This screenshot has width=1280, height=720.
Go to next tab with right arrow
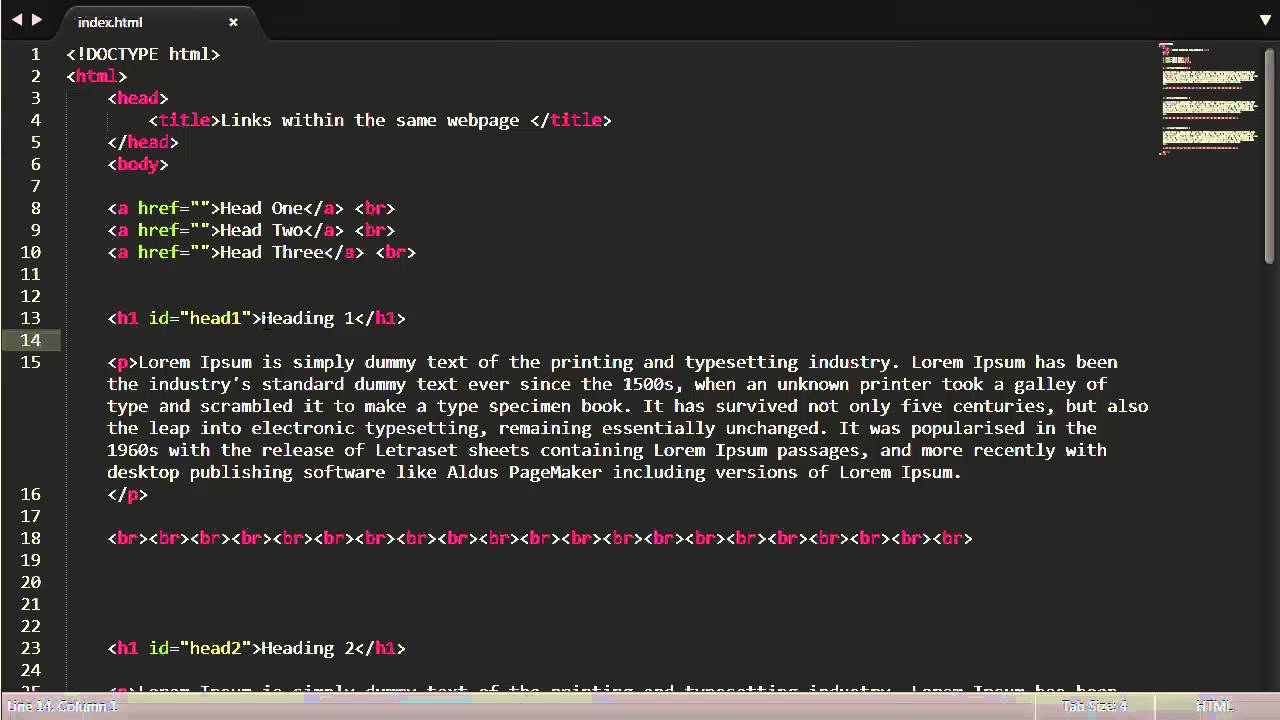pyautogui.click(x=37, y=19)
